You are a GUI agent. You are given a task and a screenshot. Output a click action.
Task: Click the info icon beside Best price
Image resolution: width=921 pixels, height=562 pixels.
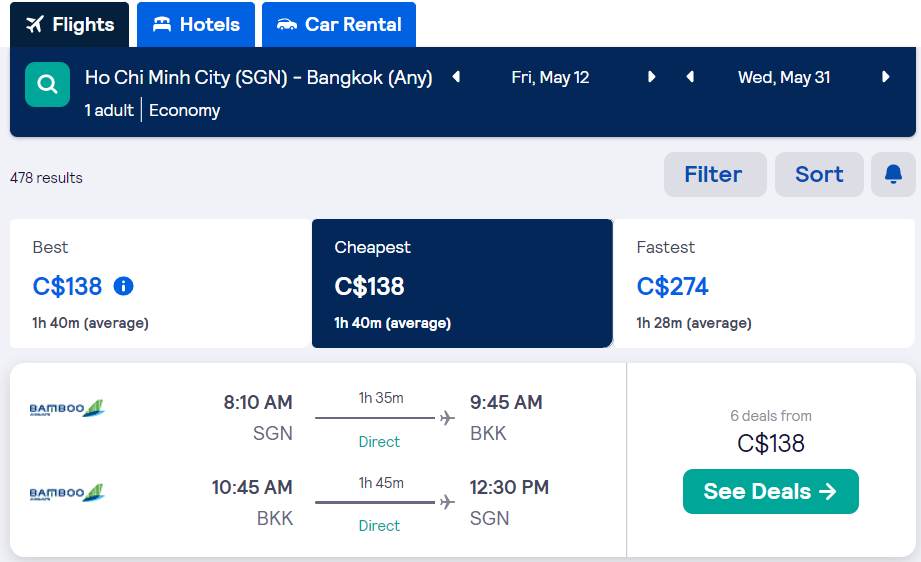tap(123, 286)
